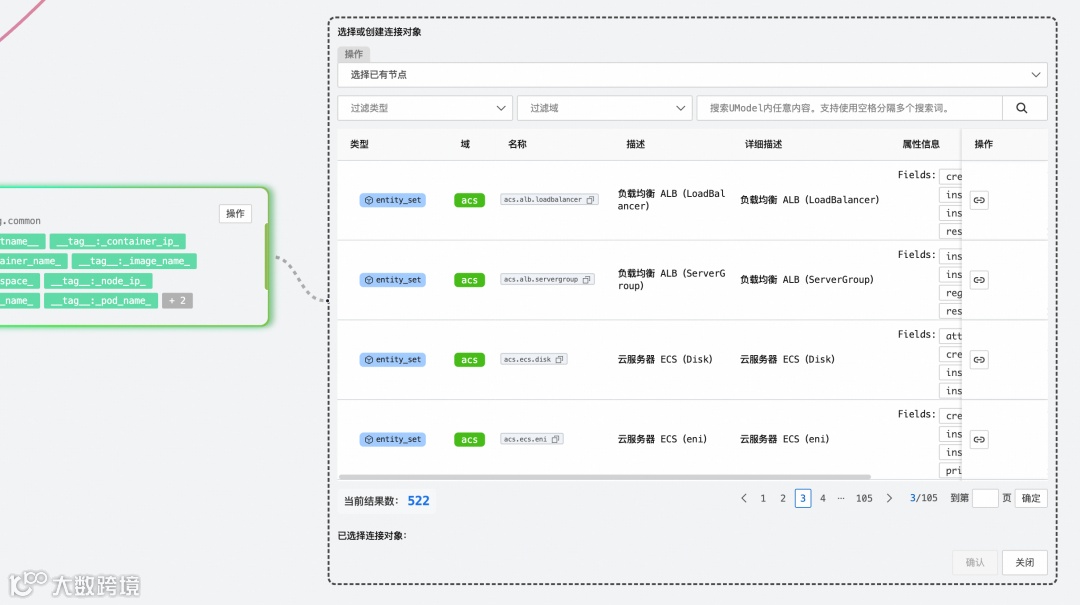Click the magnifier search button
Viewport: 1080px width, 605px height.
pos(1024,108)
